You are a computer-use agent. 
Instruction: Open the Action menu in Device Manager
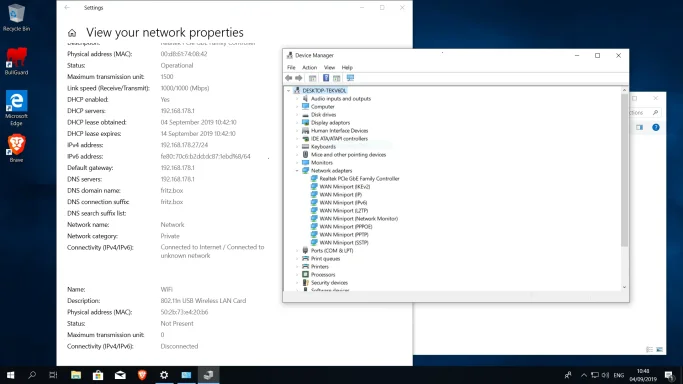coord(309,67)
